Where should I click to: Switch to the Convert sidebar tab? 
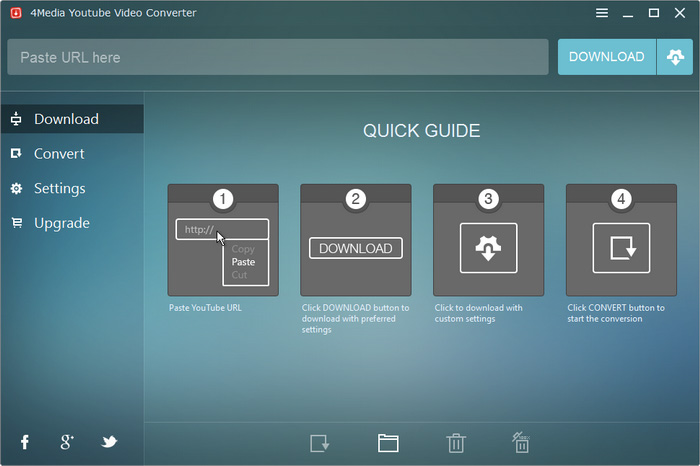72,154
